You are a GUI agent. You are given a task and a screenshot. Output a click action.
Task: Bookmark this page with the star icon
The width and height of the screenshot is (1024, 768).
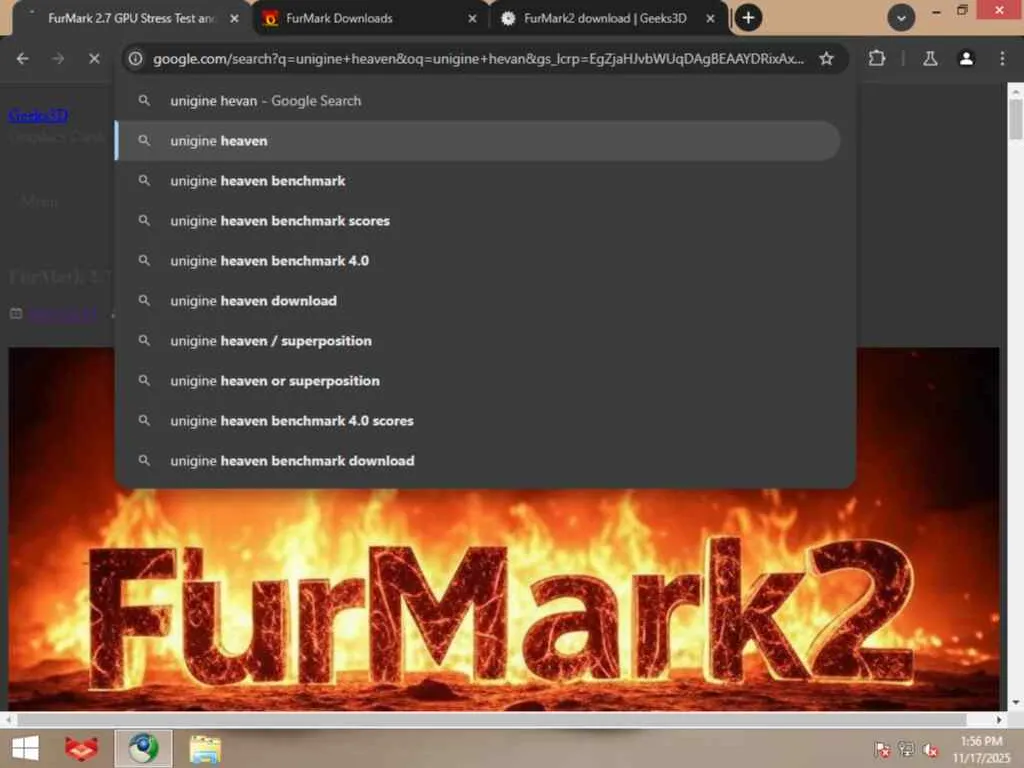(x=826, y=59)
